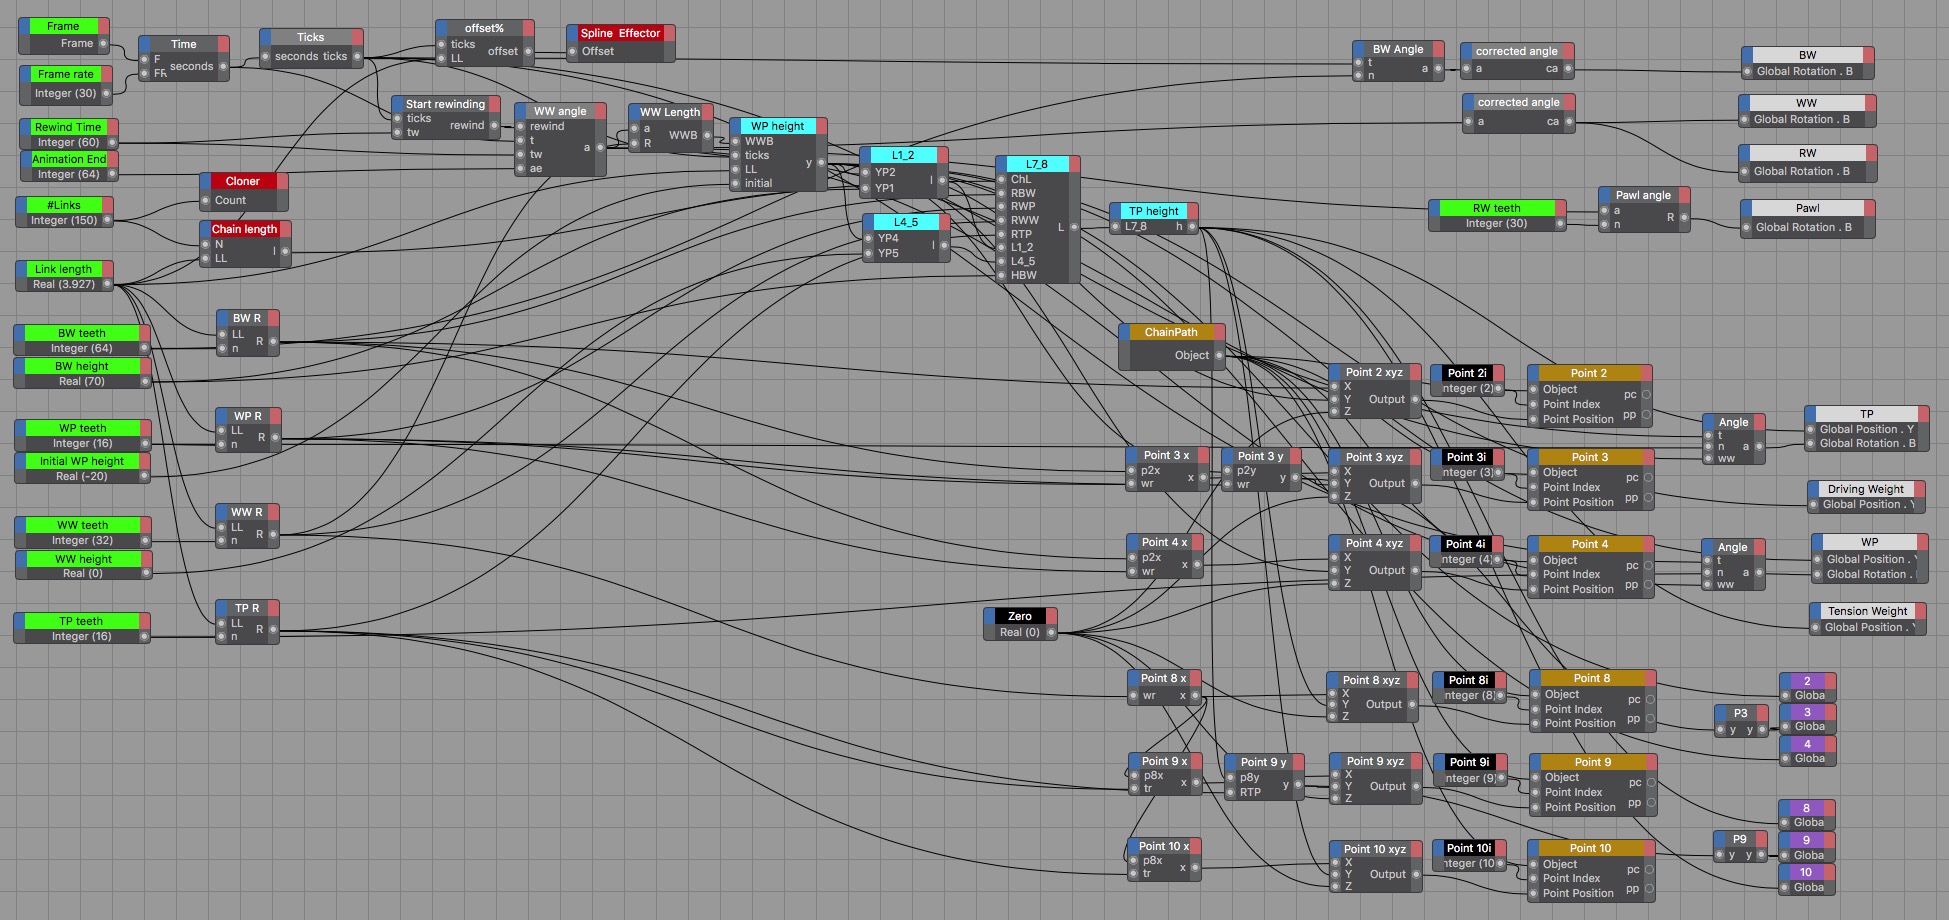Select the Point 10 xyz node title
The width and height of the screenshot is (1949, 920).
point(1374,849)
